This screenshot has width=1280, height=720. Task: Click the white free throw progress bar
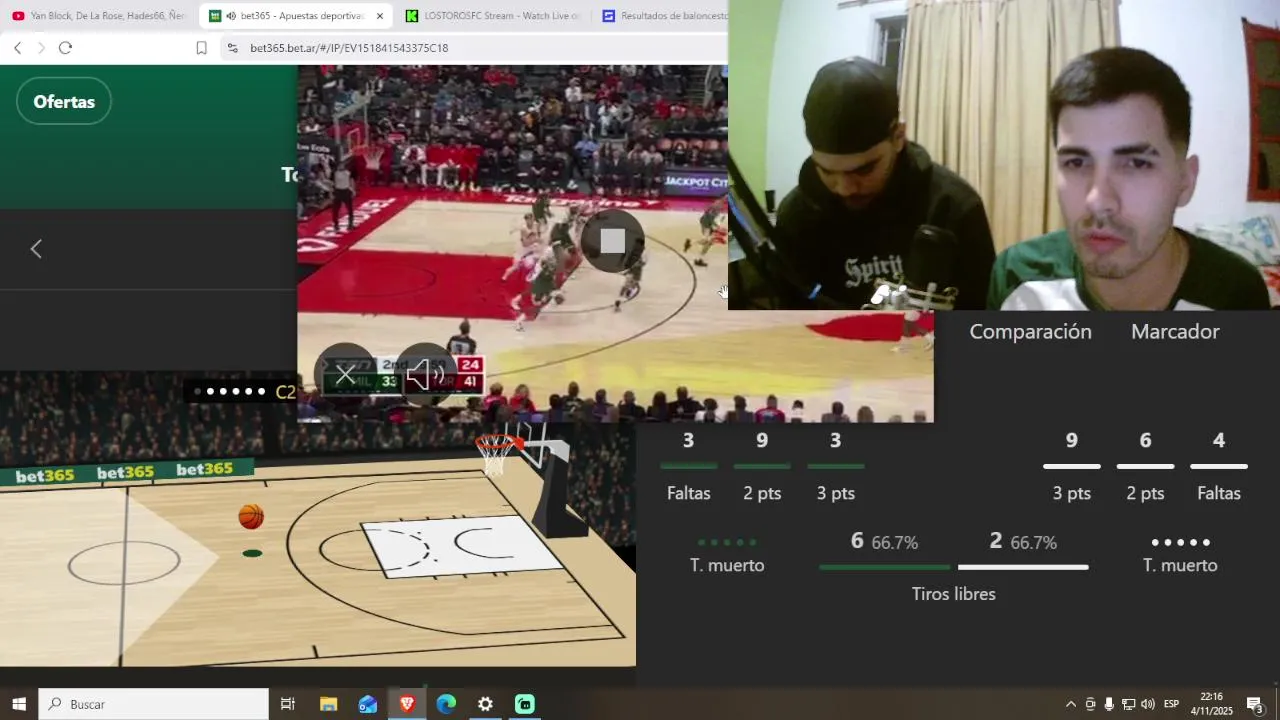[1023, 568]
